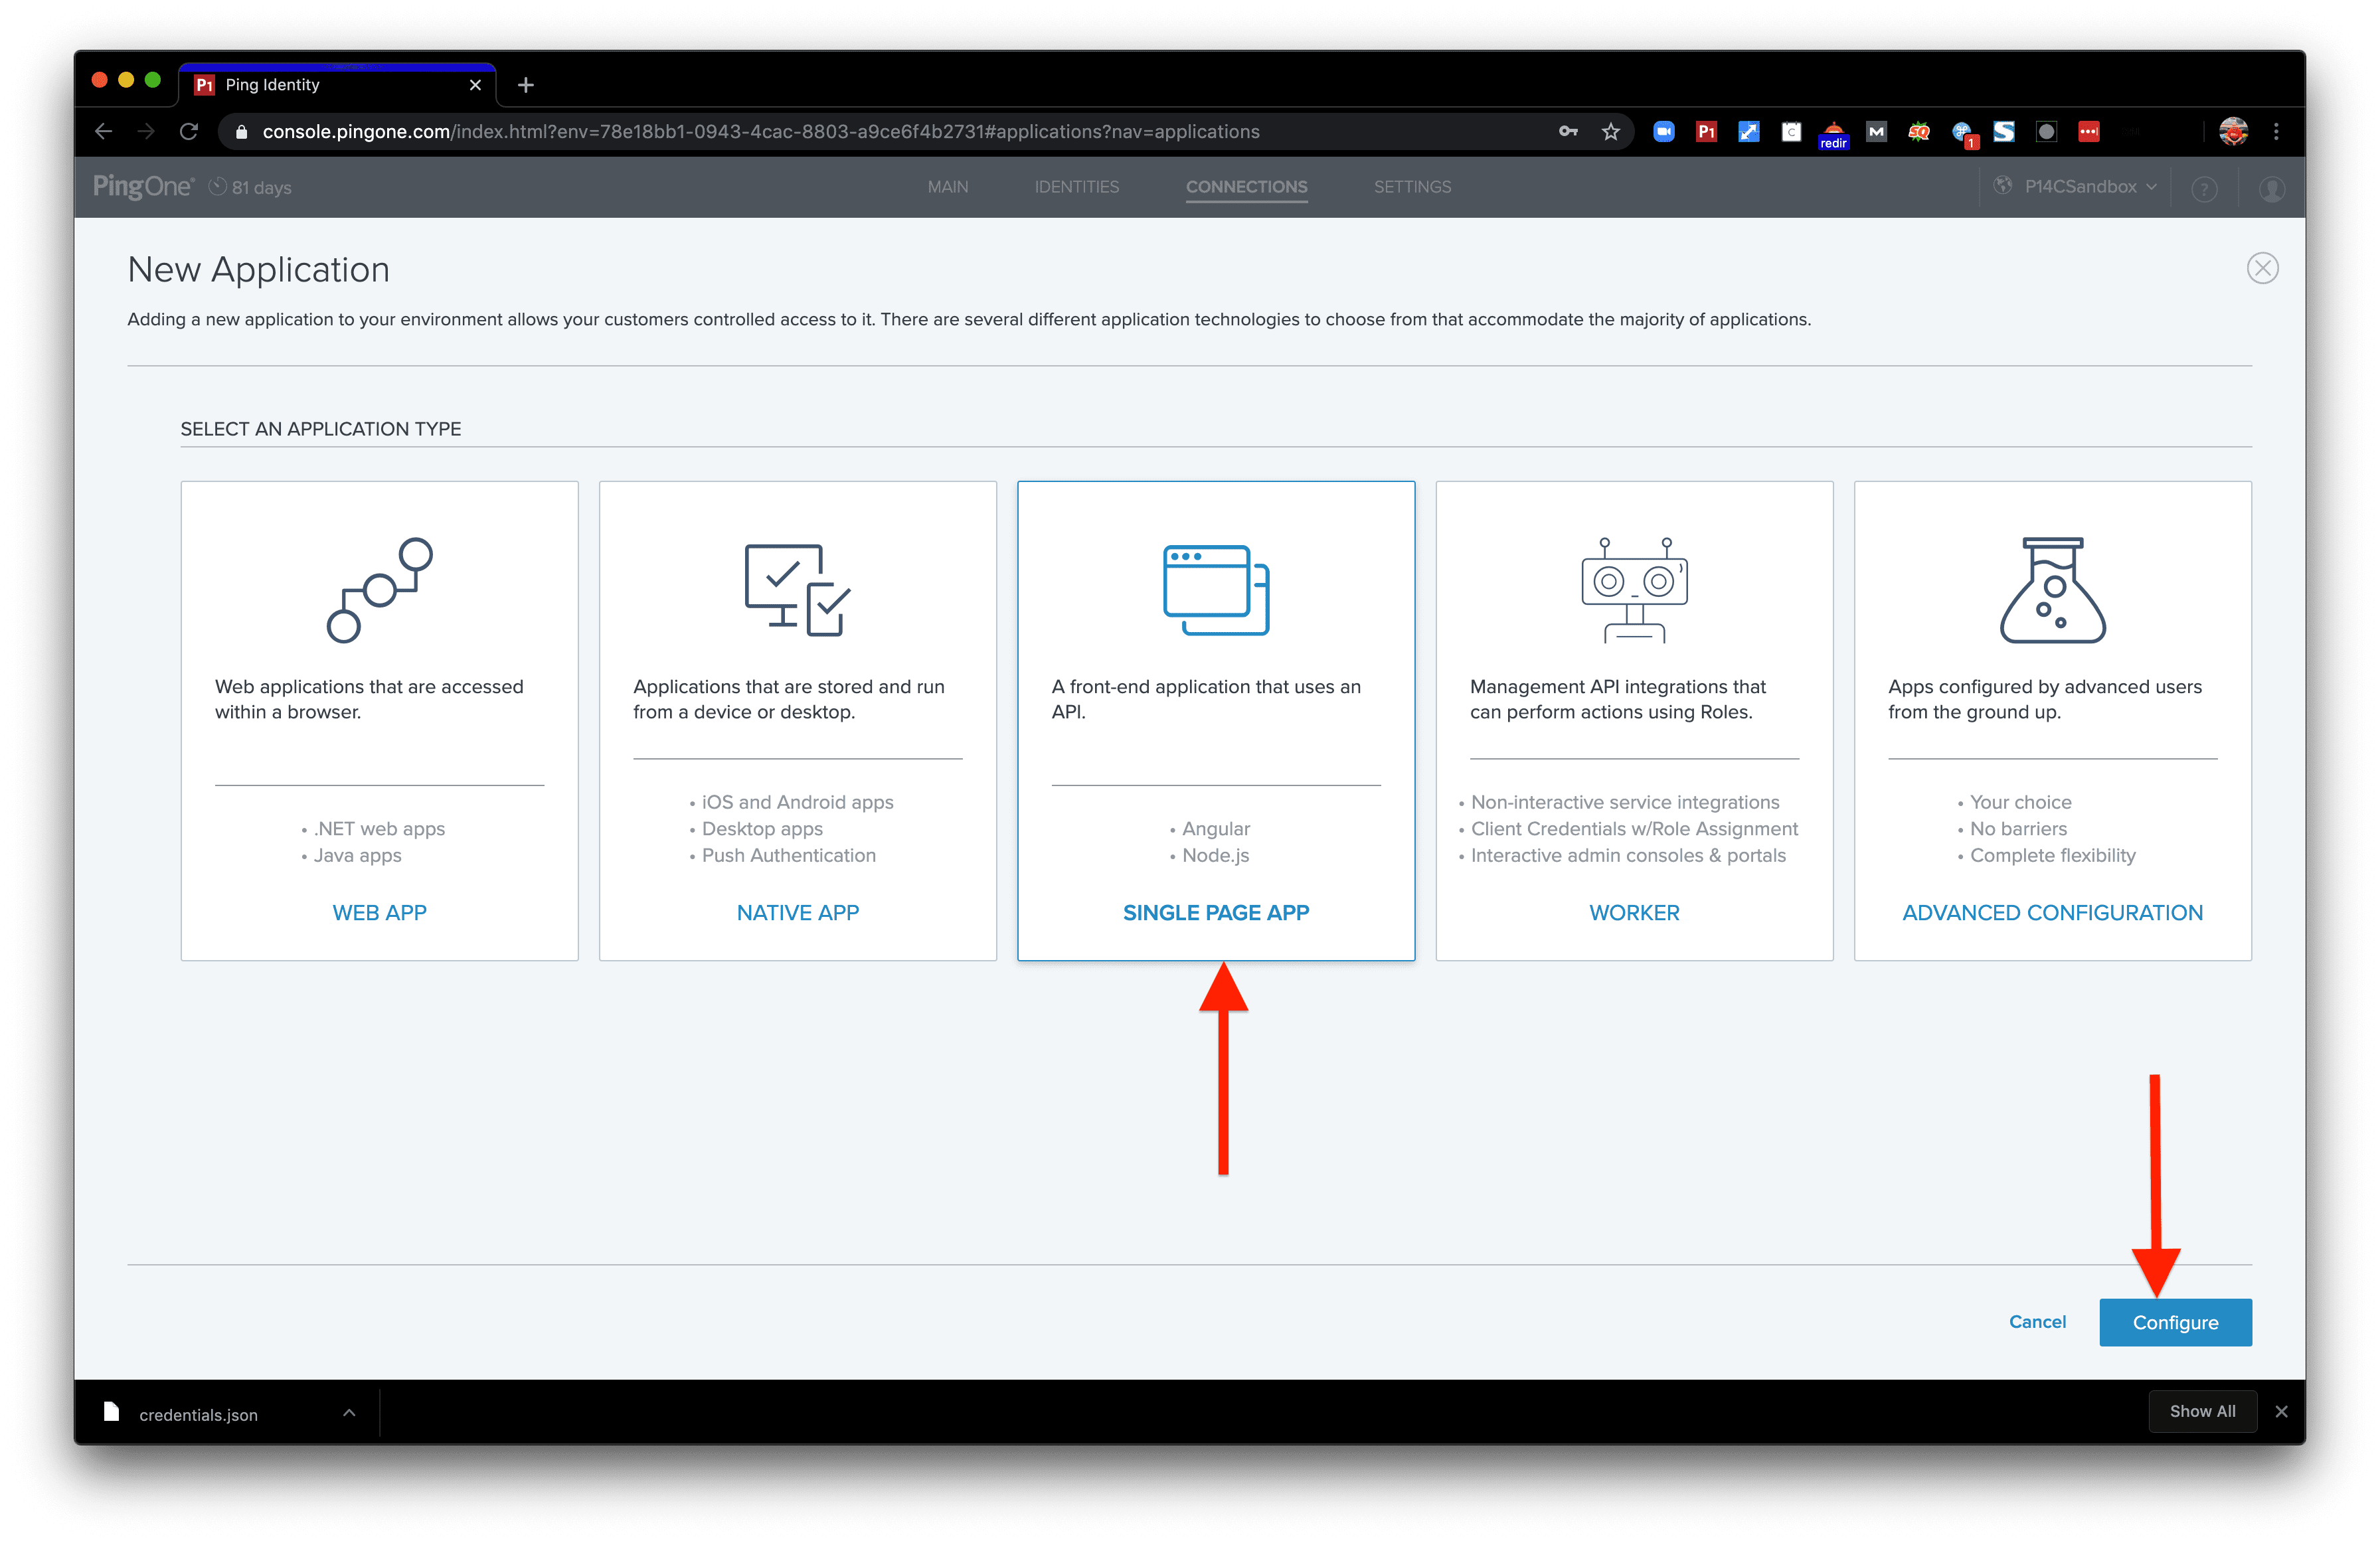Bookmark this page with the star icon
Image resolution: width=2380 pixels, height=1543 pixels.
tap(1610, 131)
